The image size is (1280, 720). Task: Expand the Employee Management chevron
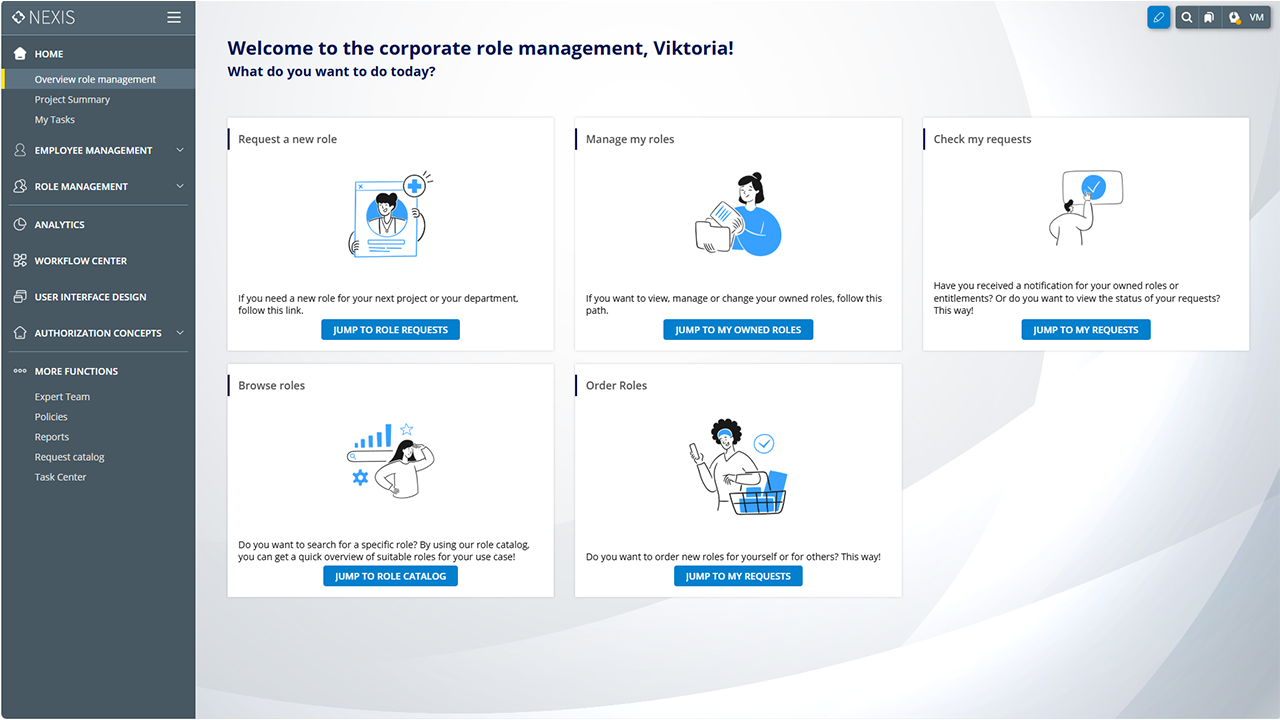(x=180, y=150)
